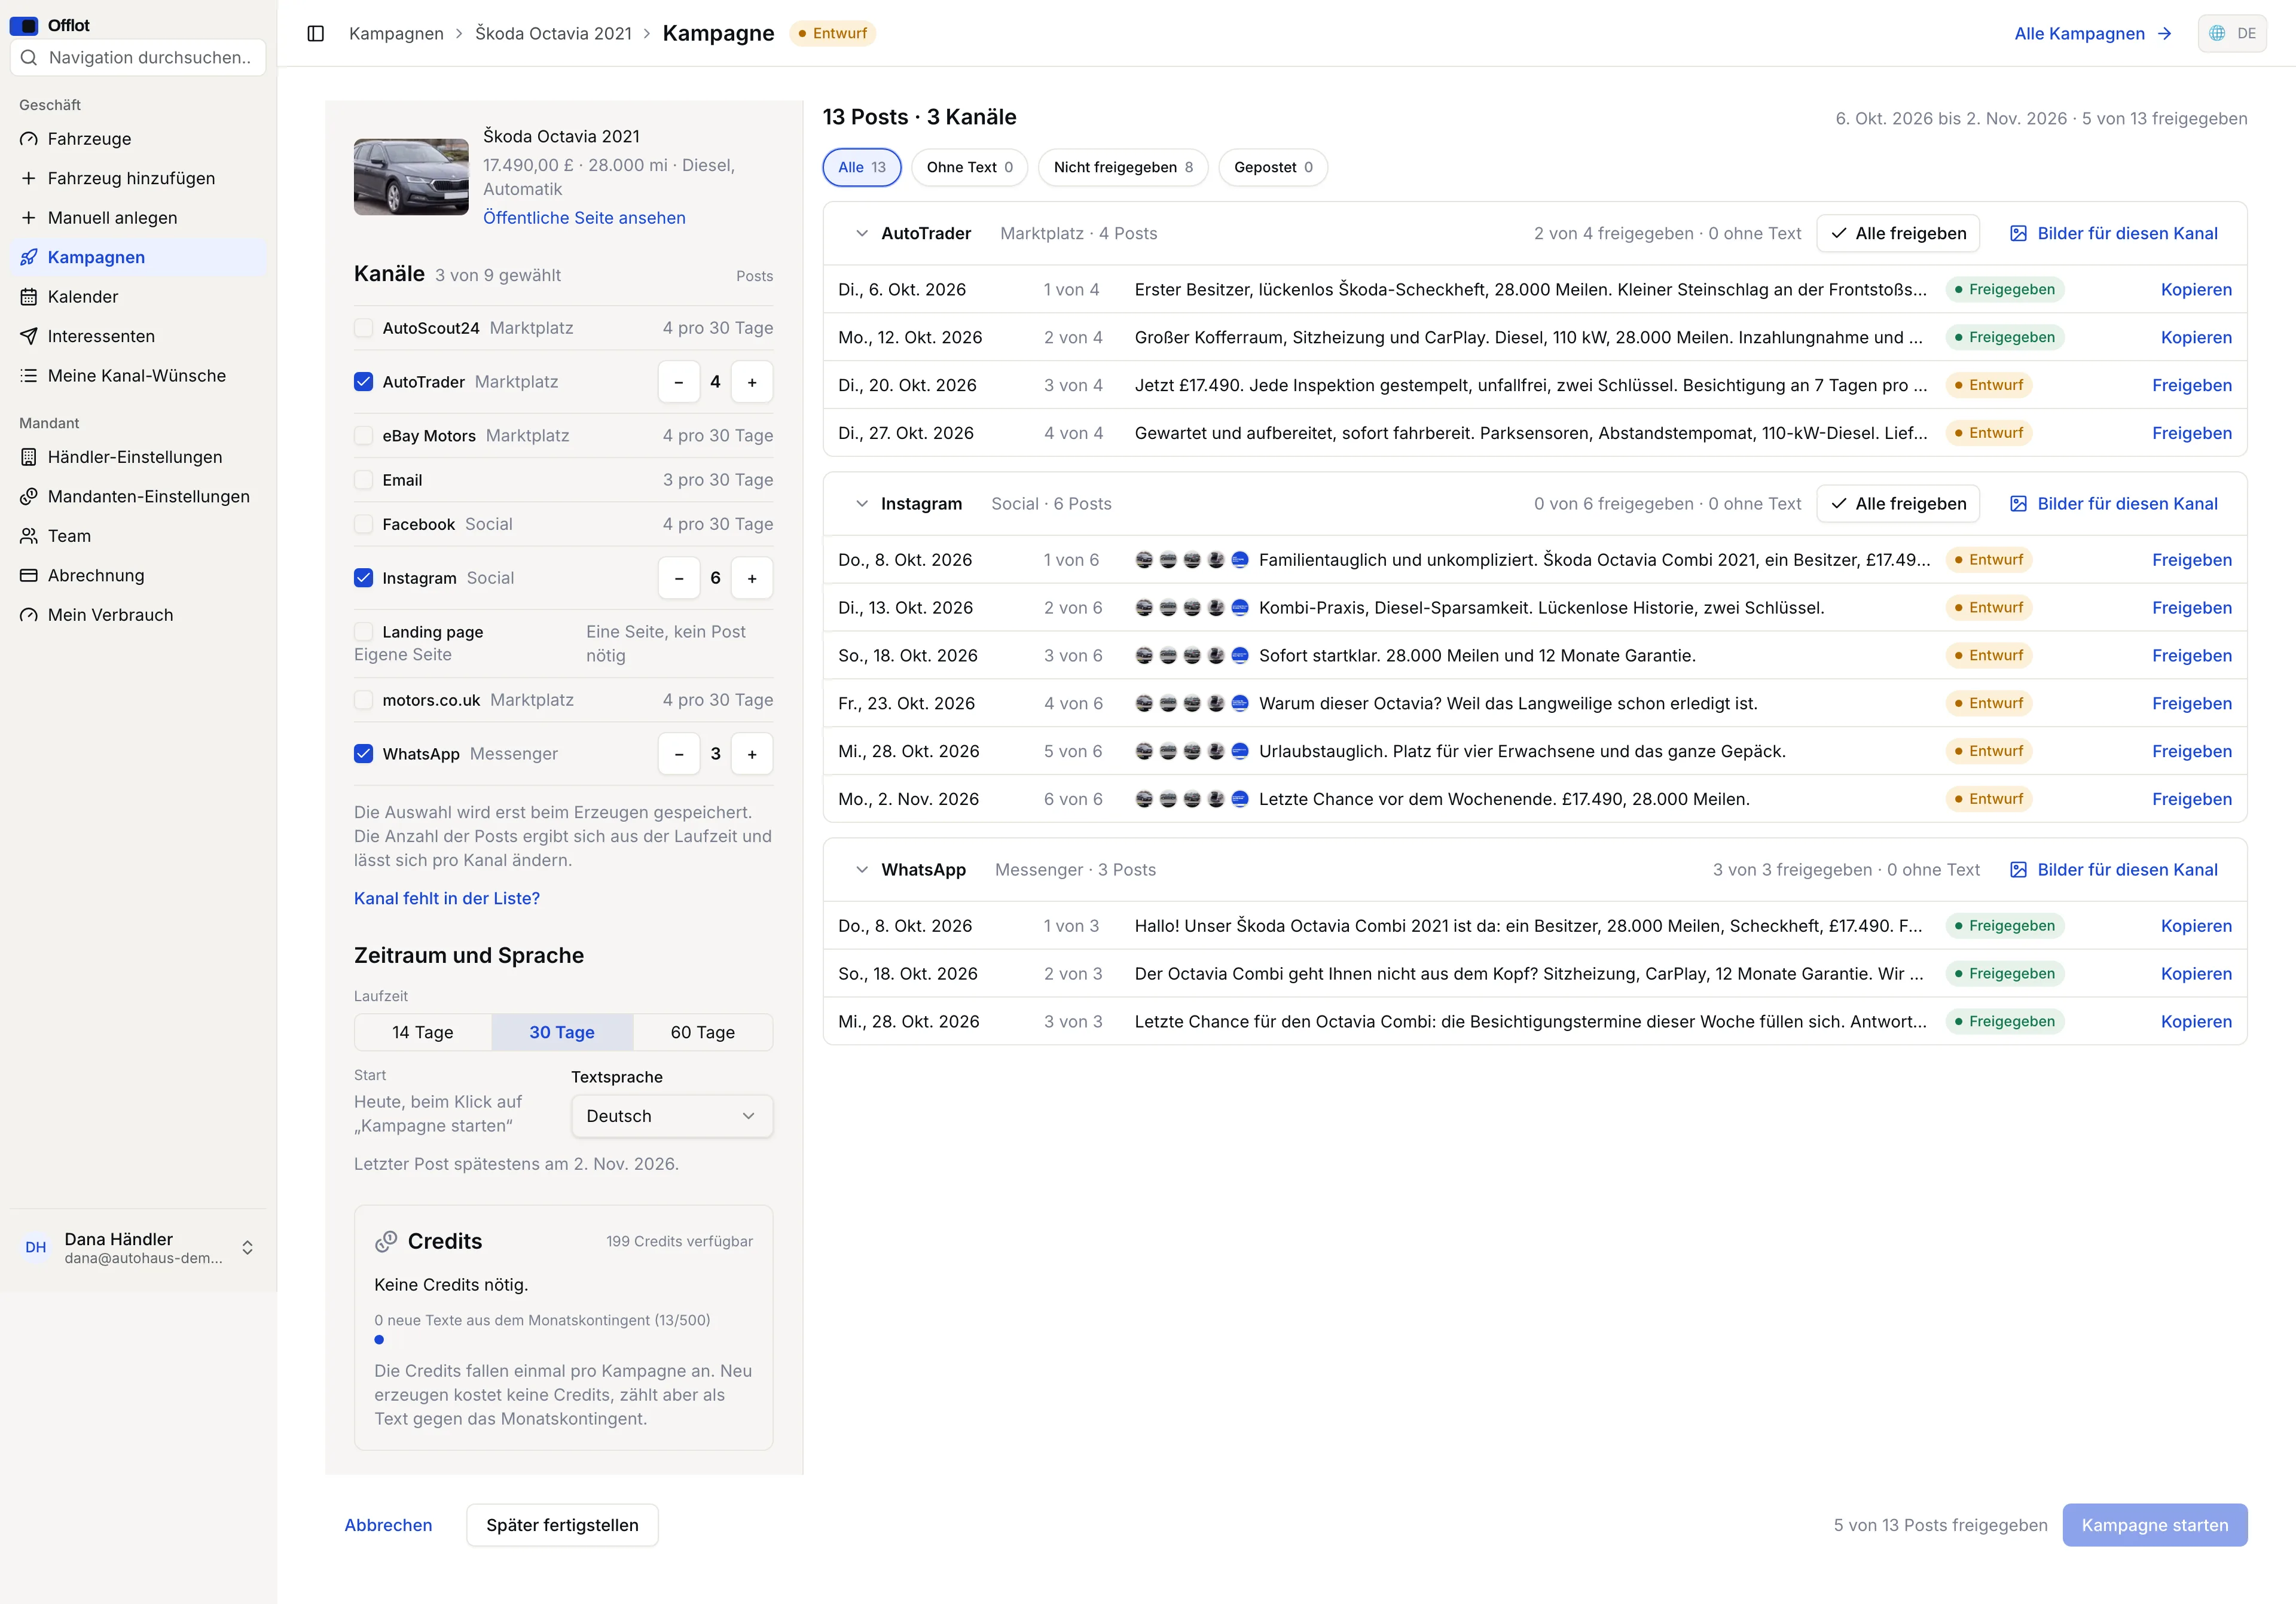Click Alle freigeben for Instagram
The height and width of the screenshot is (1604, 2296).
pos(1898,504)
